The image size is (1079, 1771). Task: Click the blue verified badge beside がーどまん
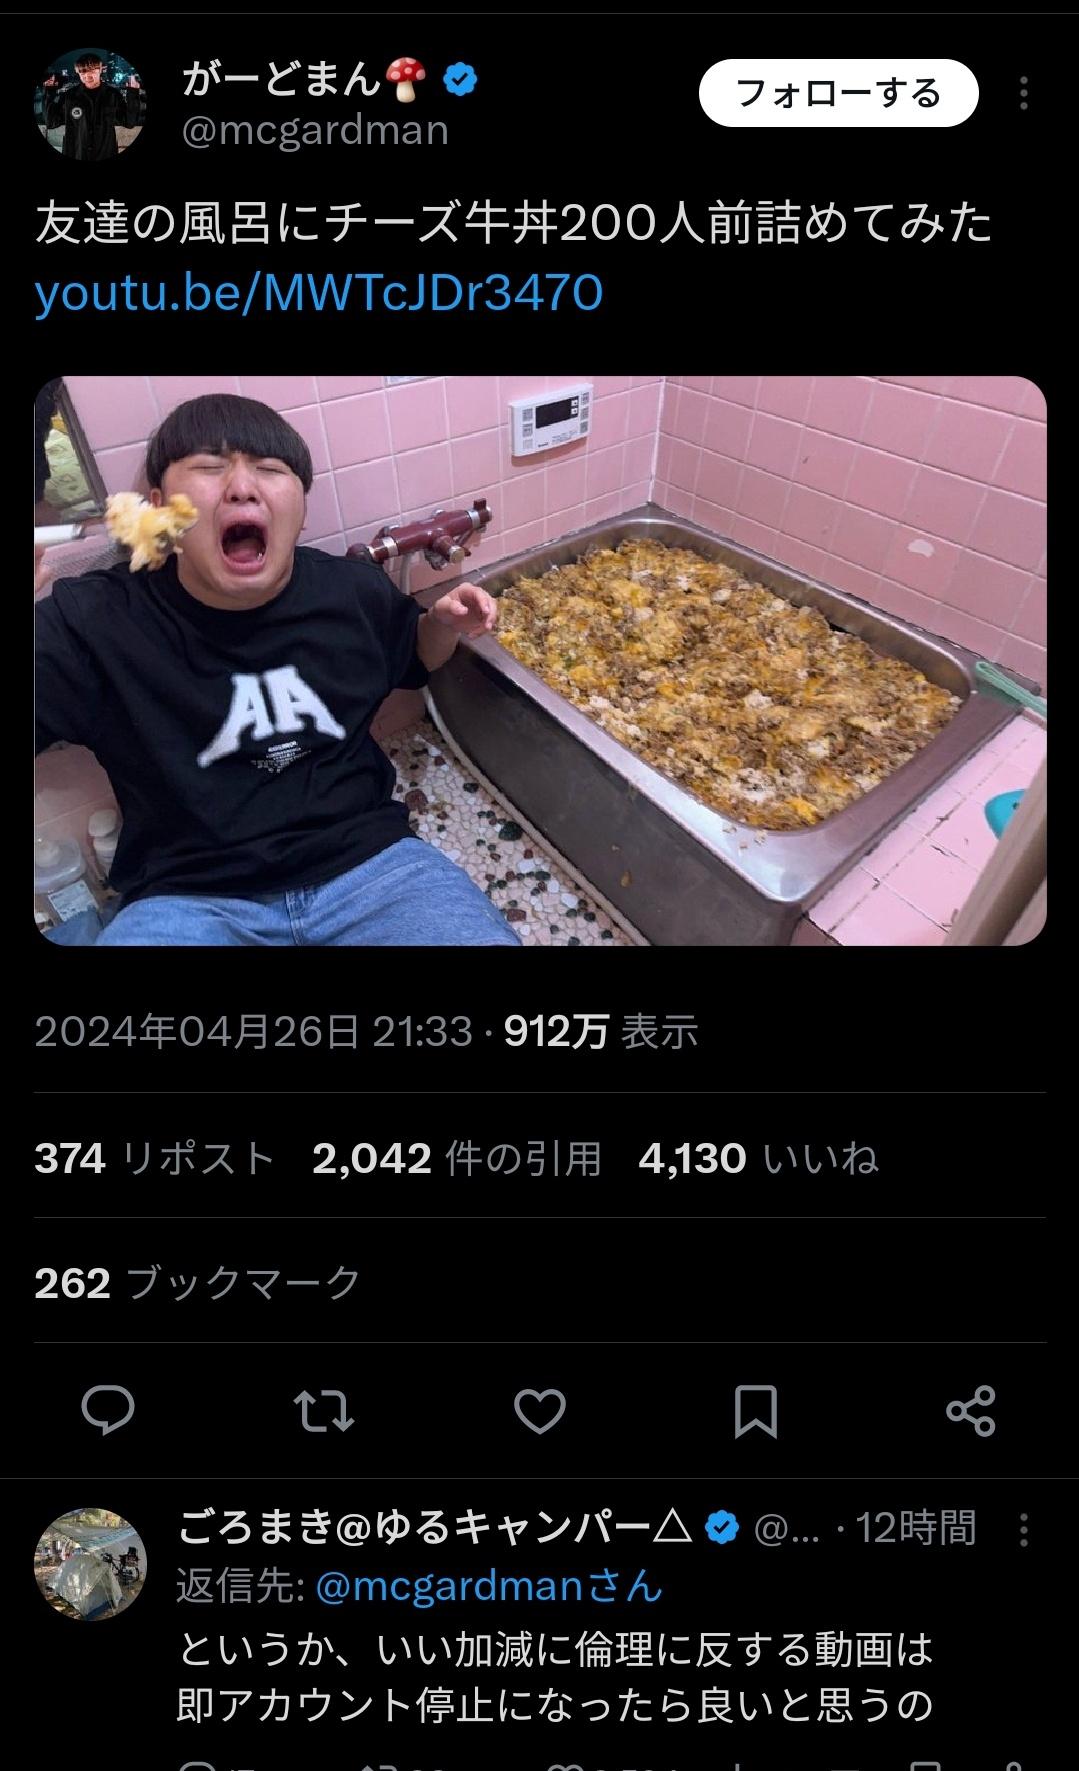(x=459, y=80)
